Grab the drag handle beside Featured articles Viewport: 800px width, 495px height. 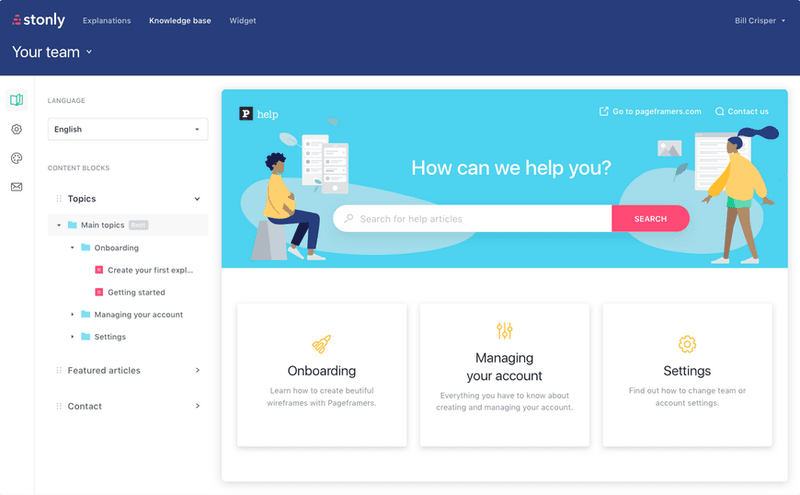tap(59, 370)
